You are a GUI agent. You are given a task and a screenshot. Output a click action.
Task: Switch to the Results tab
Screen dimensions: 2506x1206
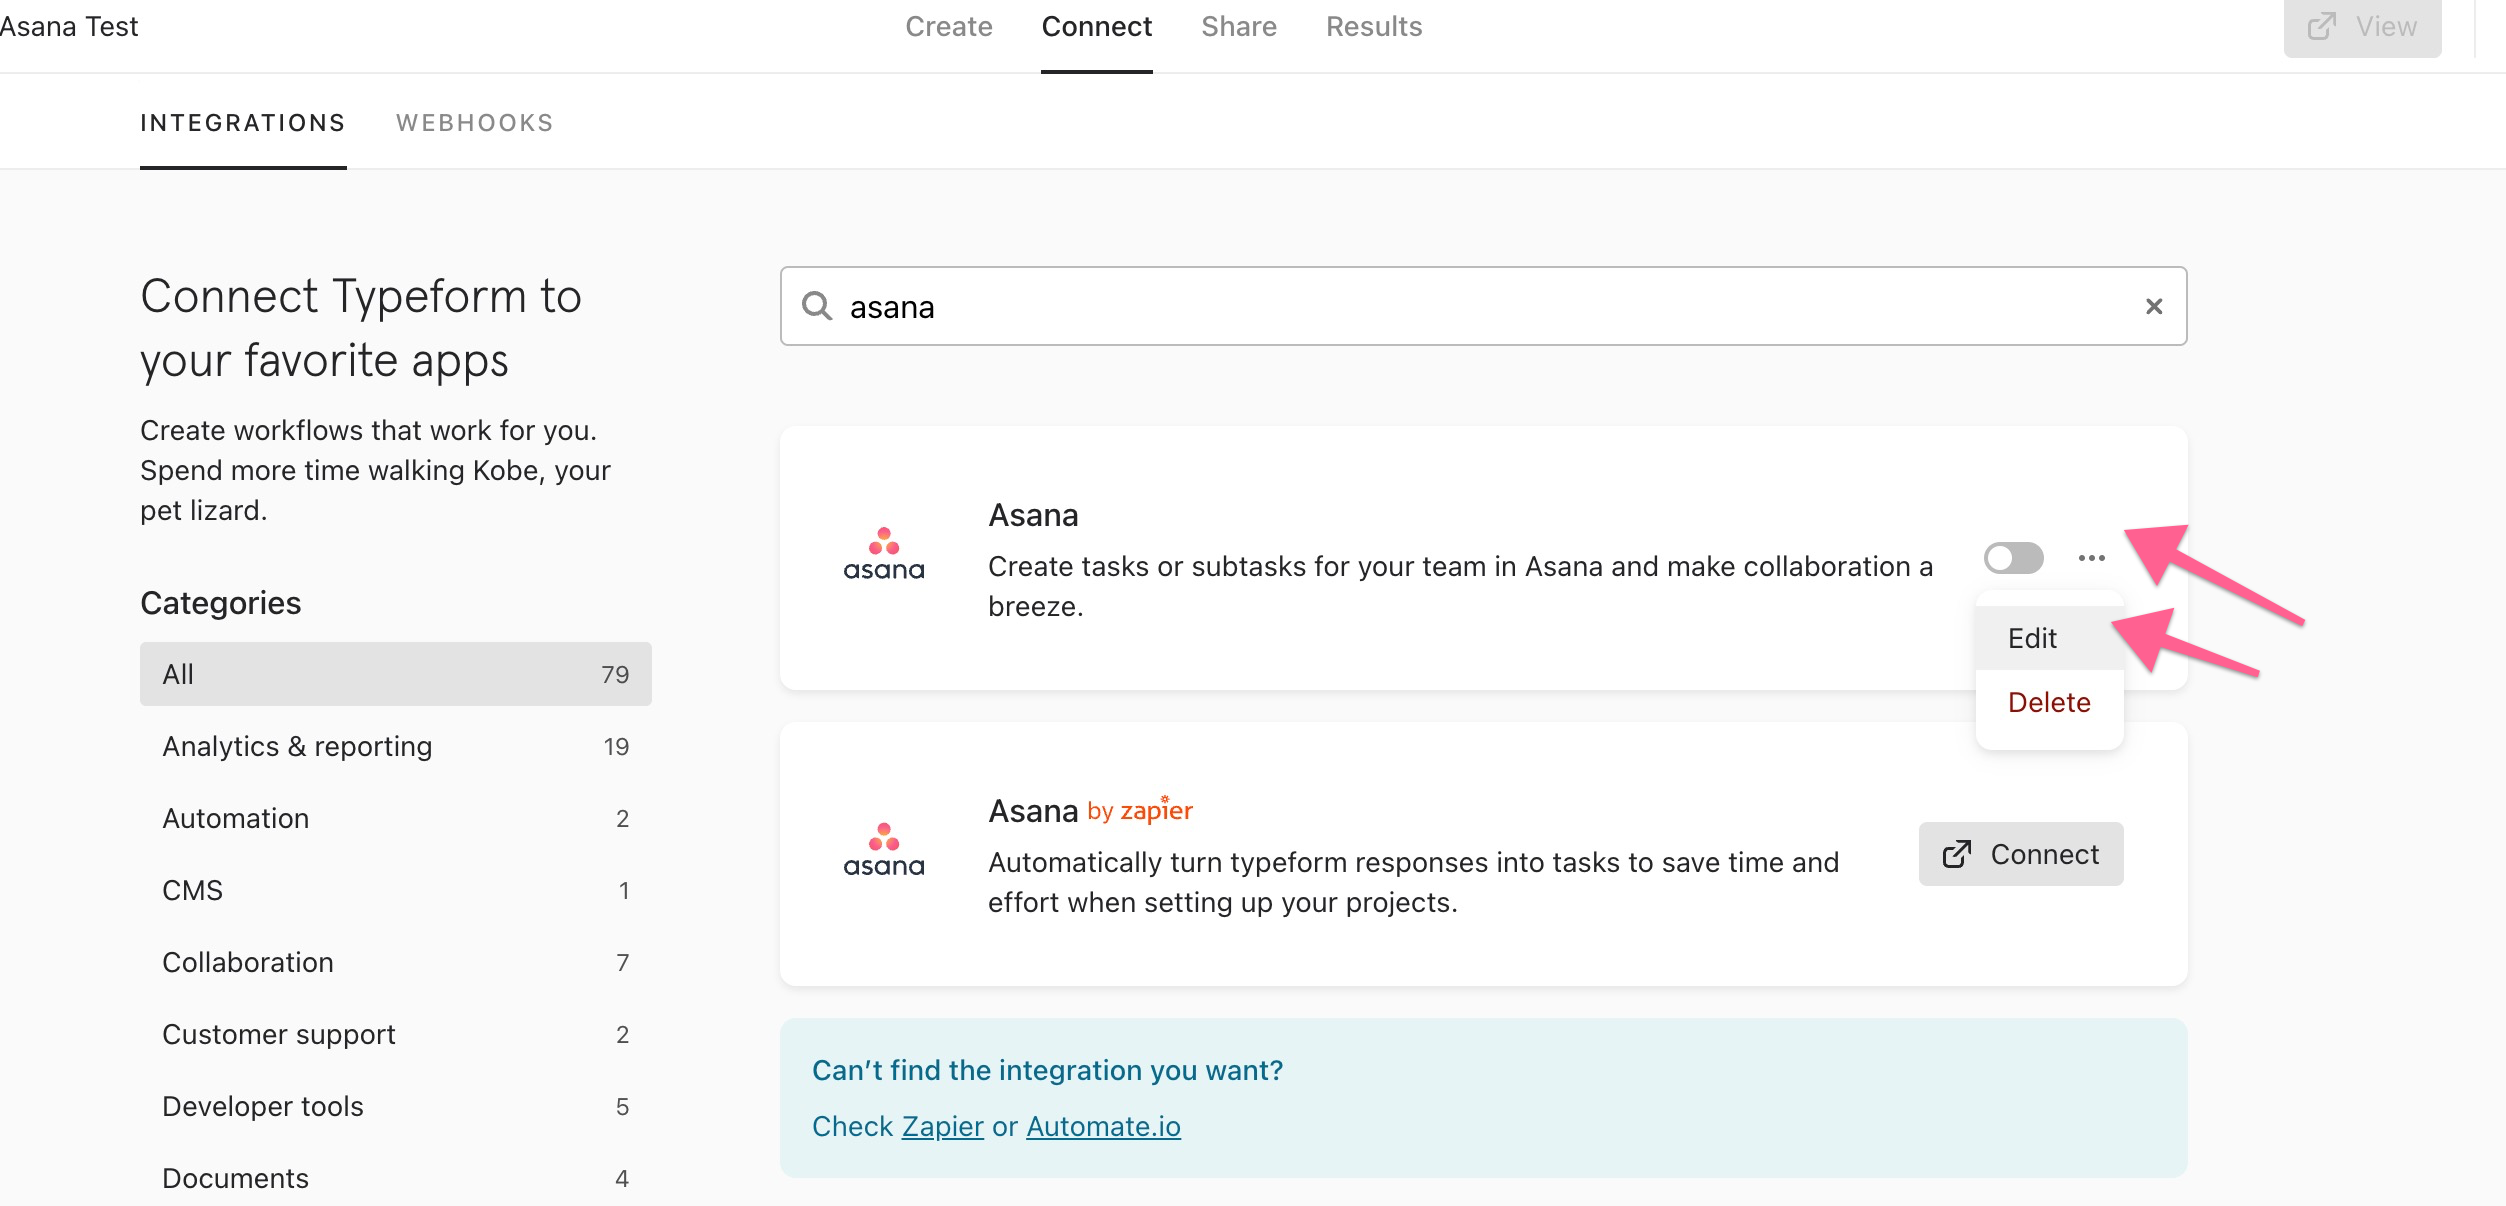coord(1373,26)
